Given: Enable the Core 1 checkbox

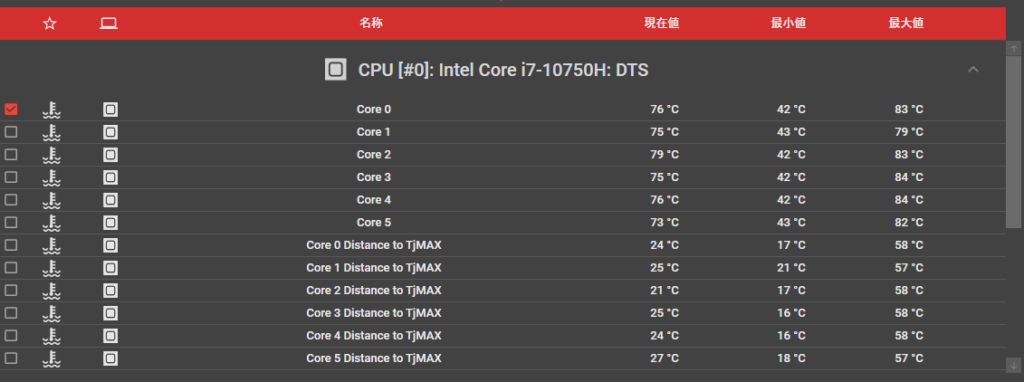Looking at the screenshot, I should tap(10, 132).
